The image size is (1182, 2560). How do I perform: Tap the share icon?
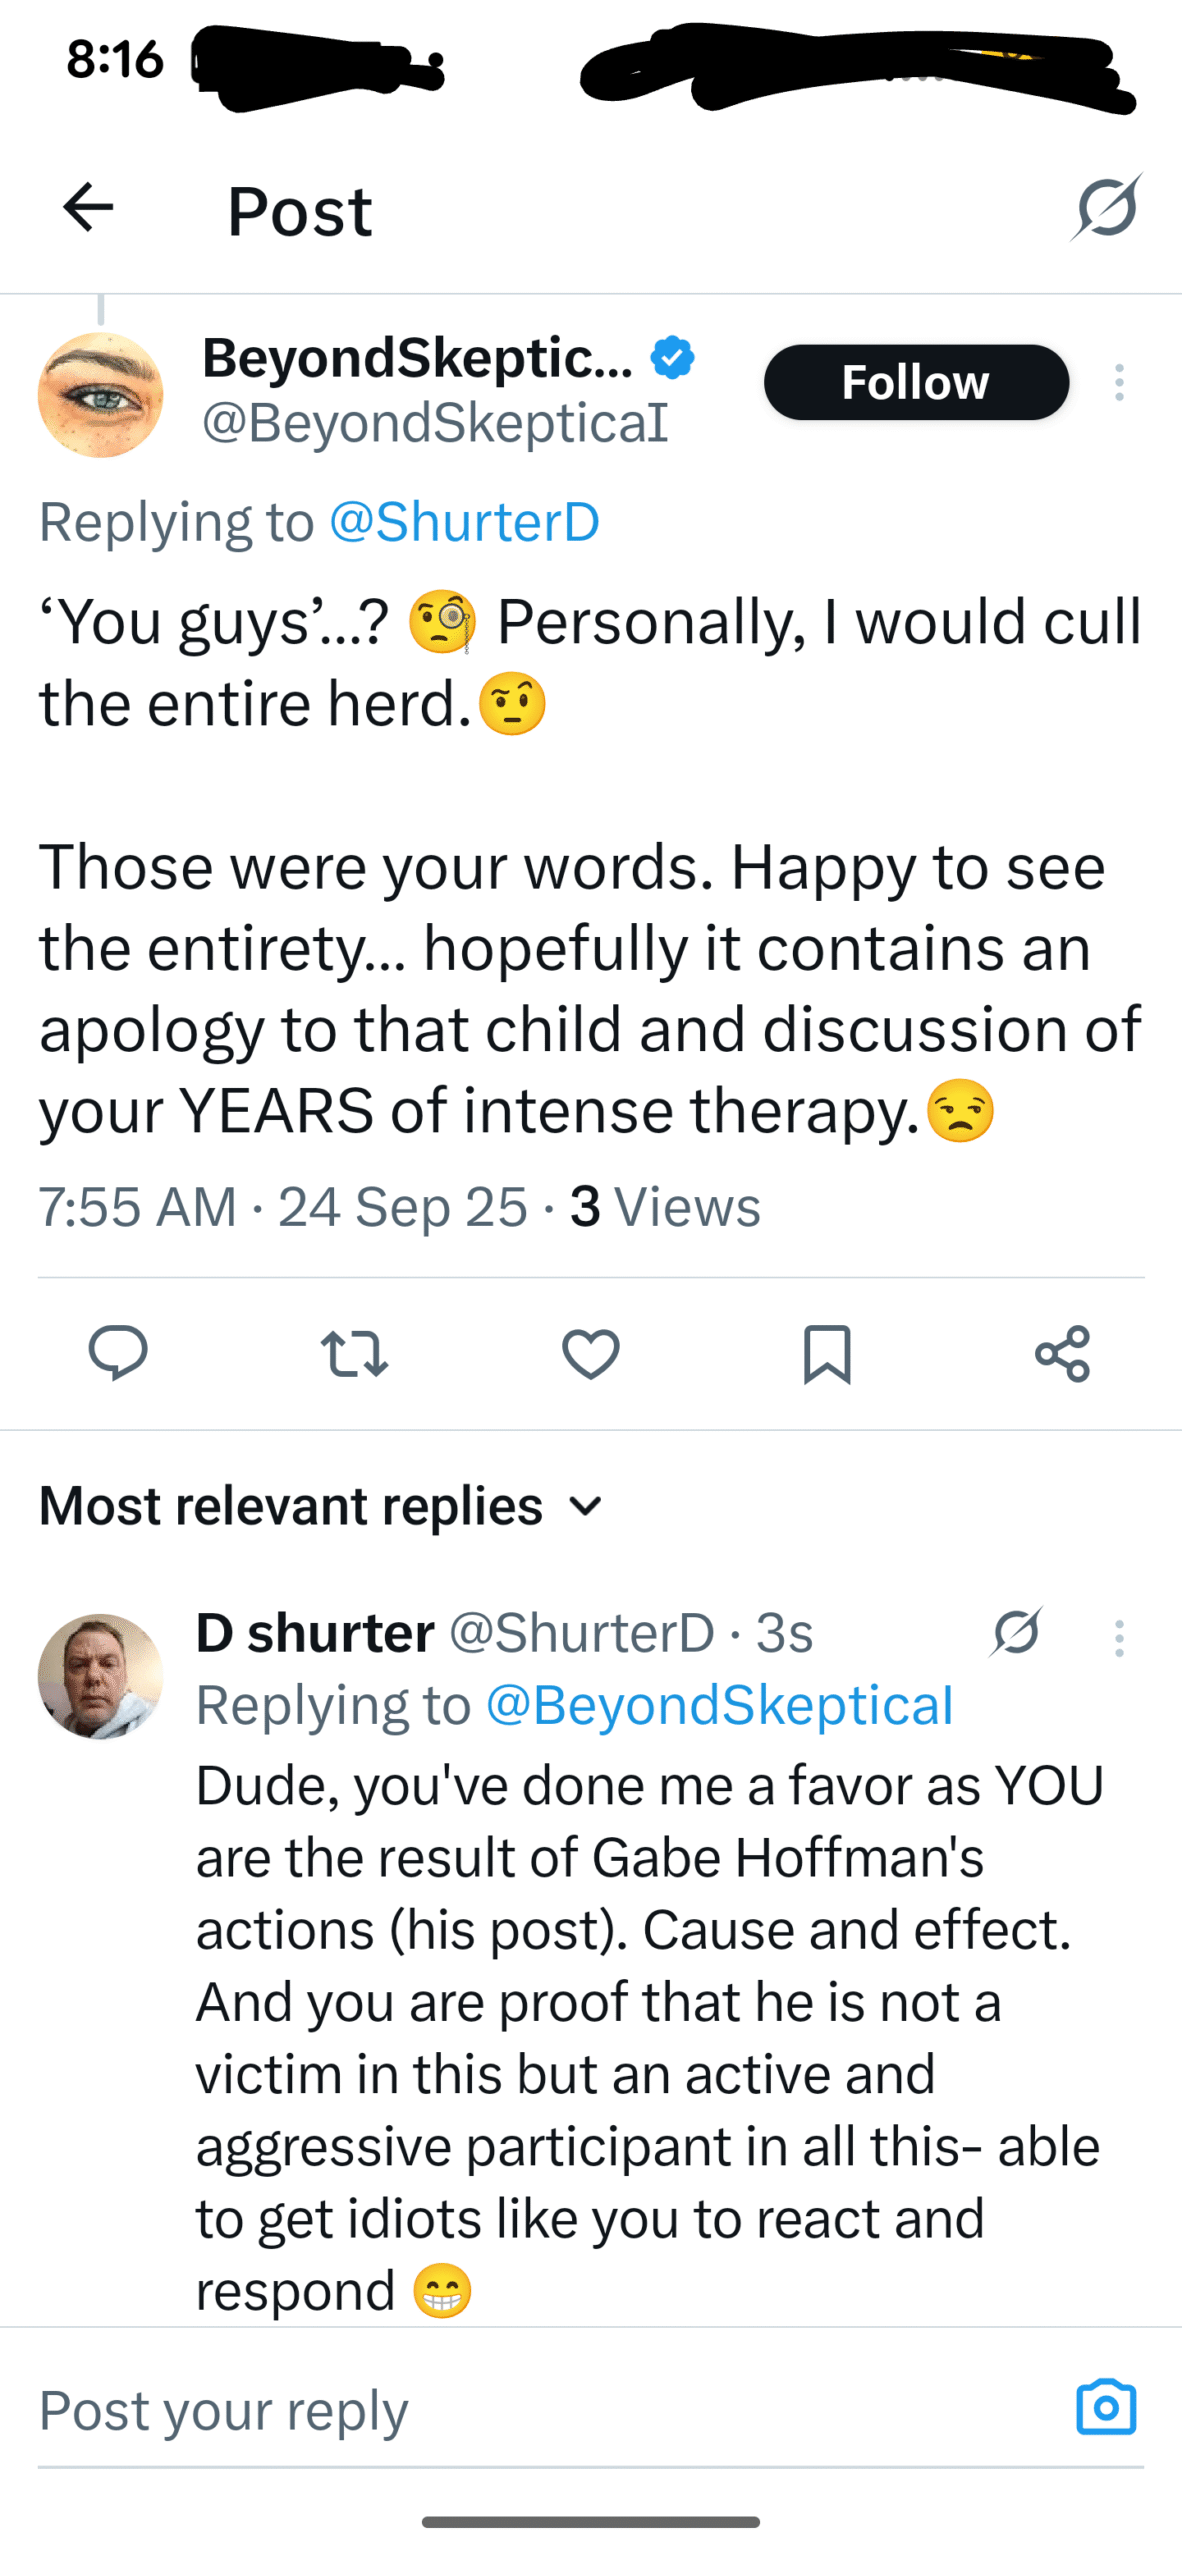click(x=1062, y=1354)
